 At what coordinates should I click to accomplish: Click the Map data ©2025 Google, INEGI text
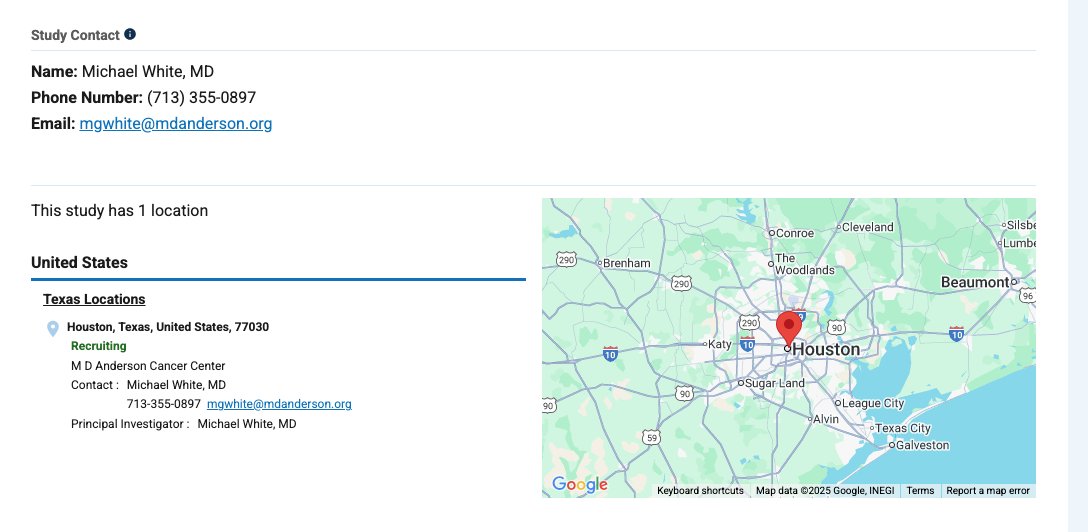pyautogui.click(x=825, y=490)
